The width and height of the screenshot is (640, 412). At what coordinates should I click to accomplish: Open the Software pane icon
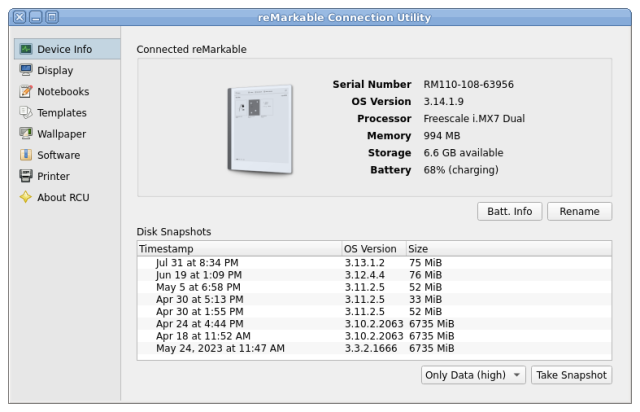point(26,155)
